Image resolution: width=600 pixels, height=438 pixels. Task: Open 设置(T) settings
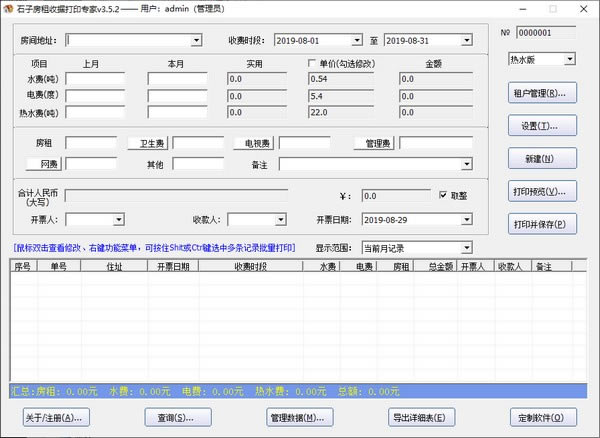point(542,127)
